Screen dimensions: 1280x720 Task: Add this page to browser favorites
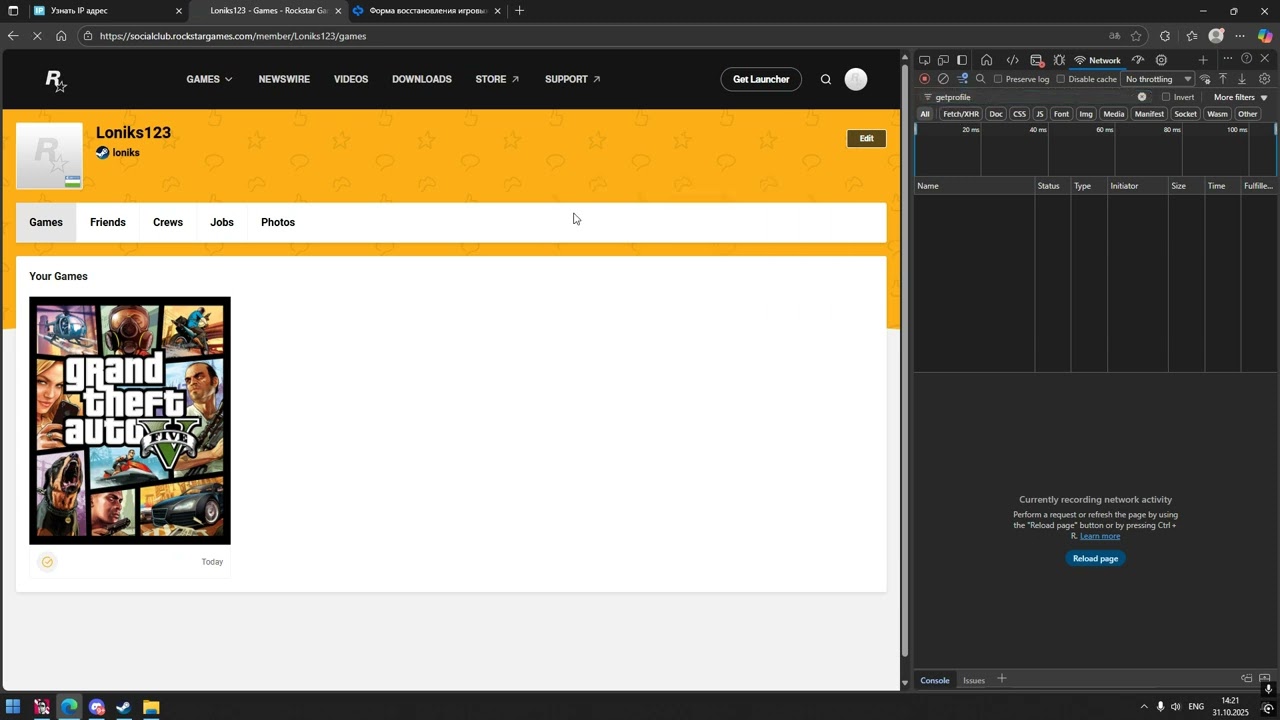tap(1136, 36)
